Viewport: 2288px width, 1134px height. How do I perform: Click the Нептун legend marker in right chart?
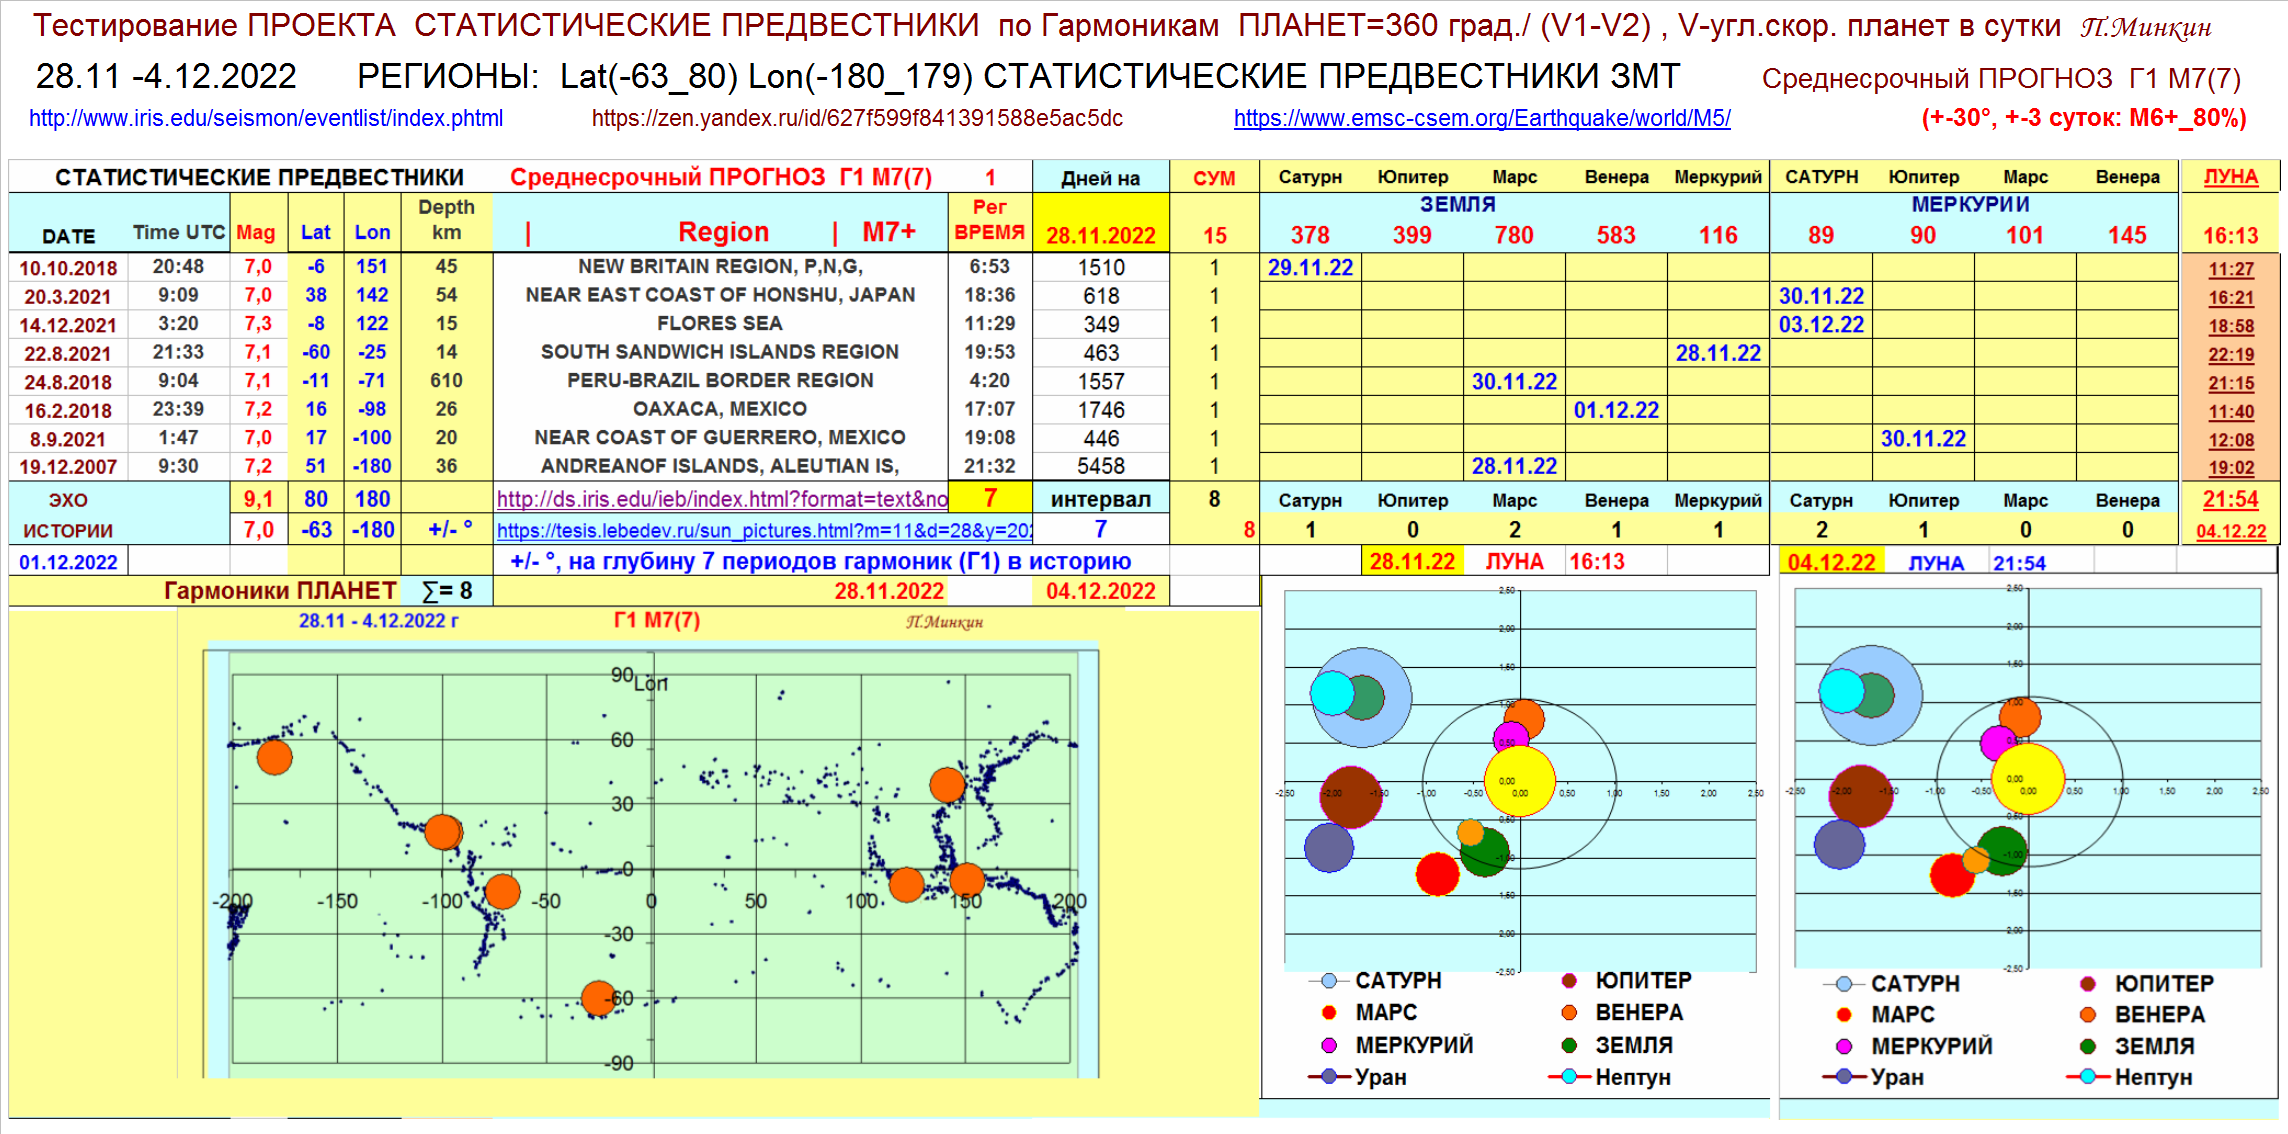(x=2088, y=1077)
